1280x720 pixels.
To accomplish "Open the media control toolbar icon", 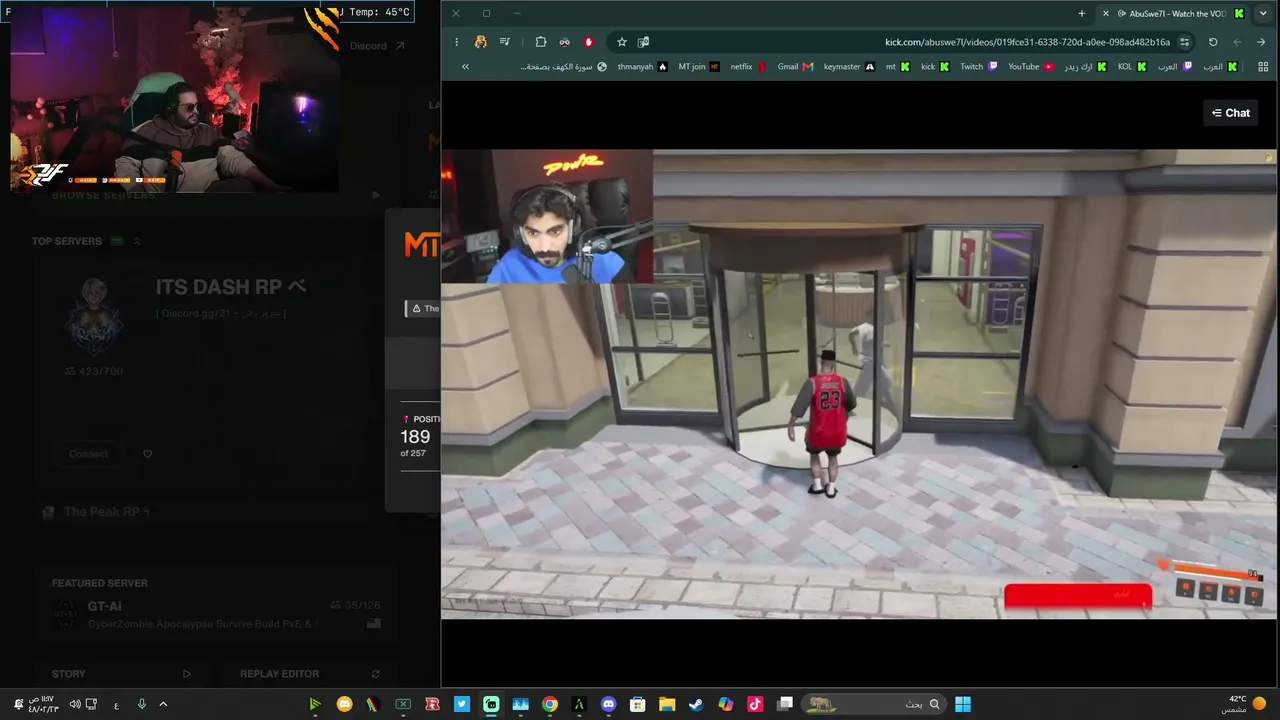I will [505, 42].
